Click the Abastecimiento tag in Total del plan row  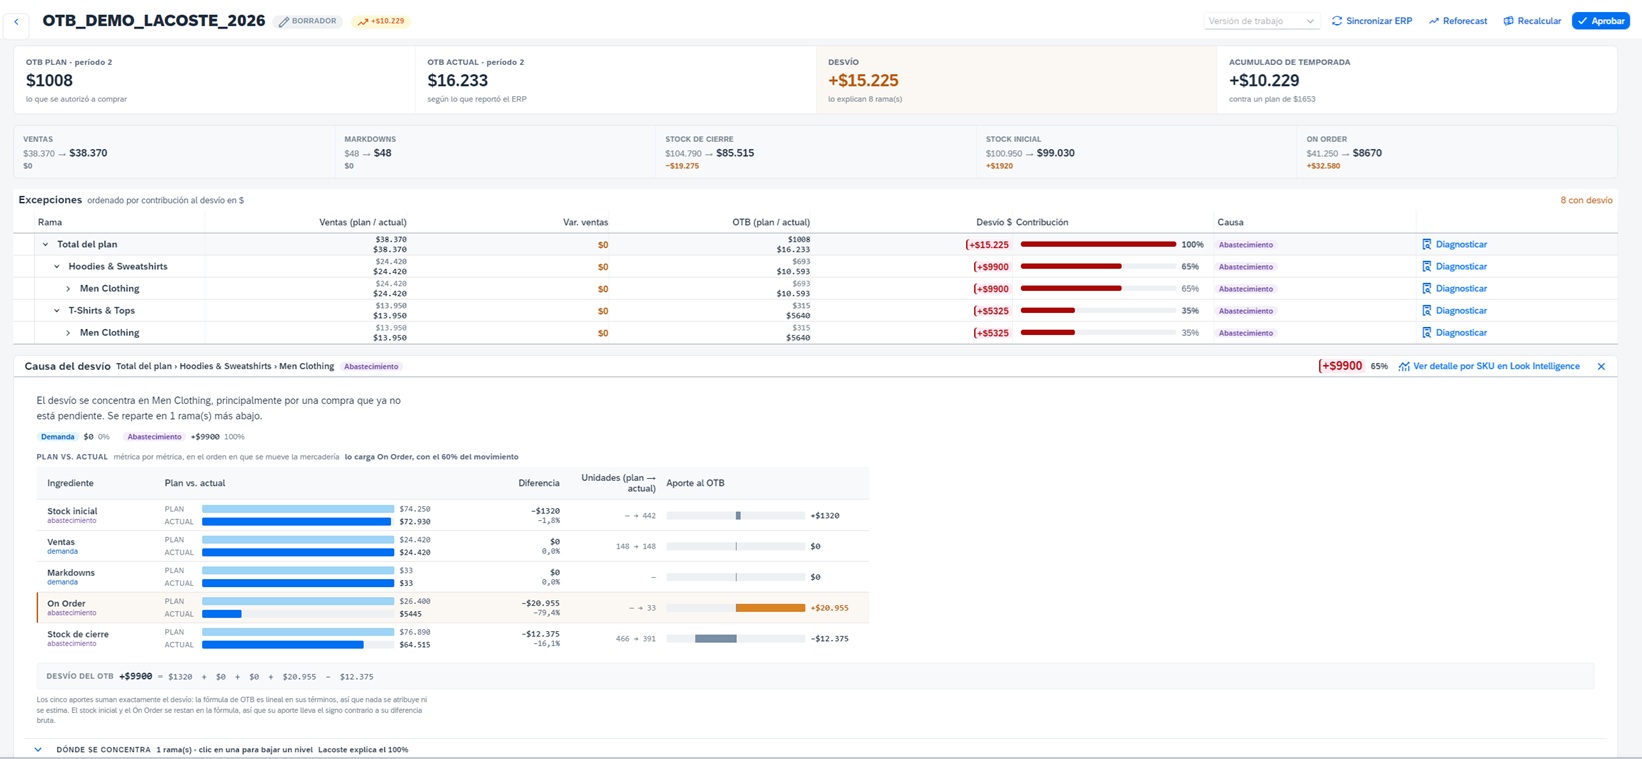coord(1245,244)
